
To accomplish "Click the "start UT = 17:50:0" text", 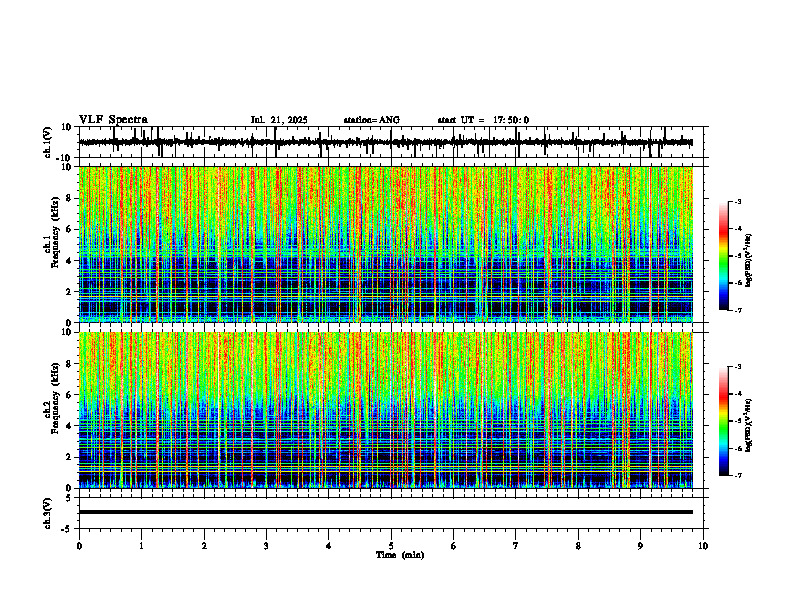I will 483,120.
